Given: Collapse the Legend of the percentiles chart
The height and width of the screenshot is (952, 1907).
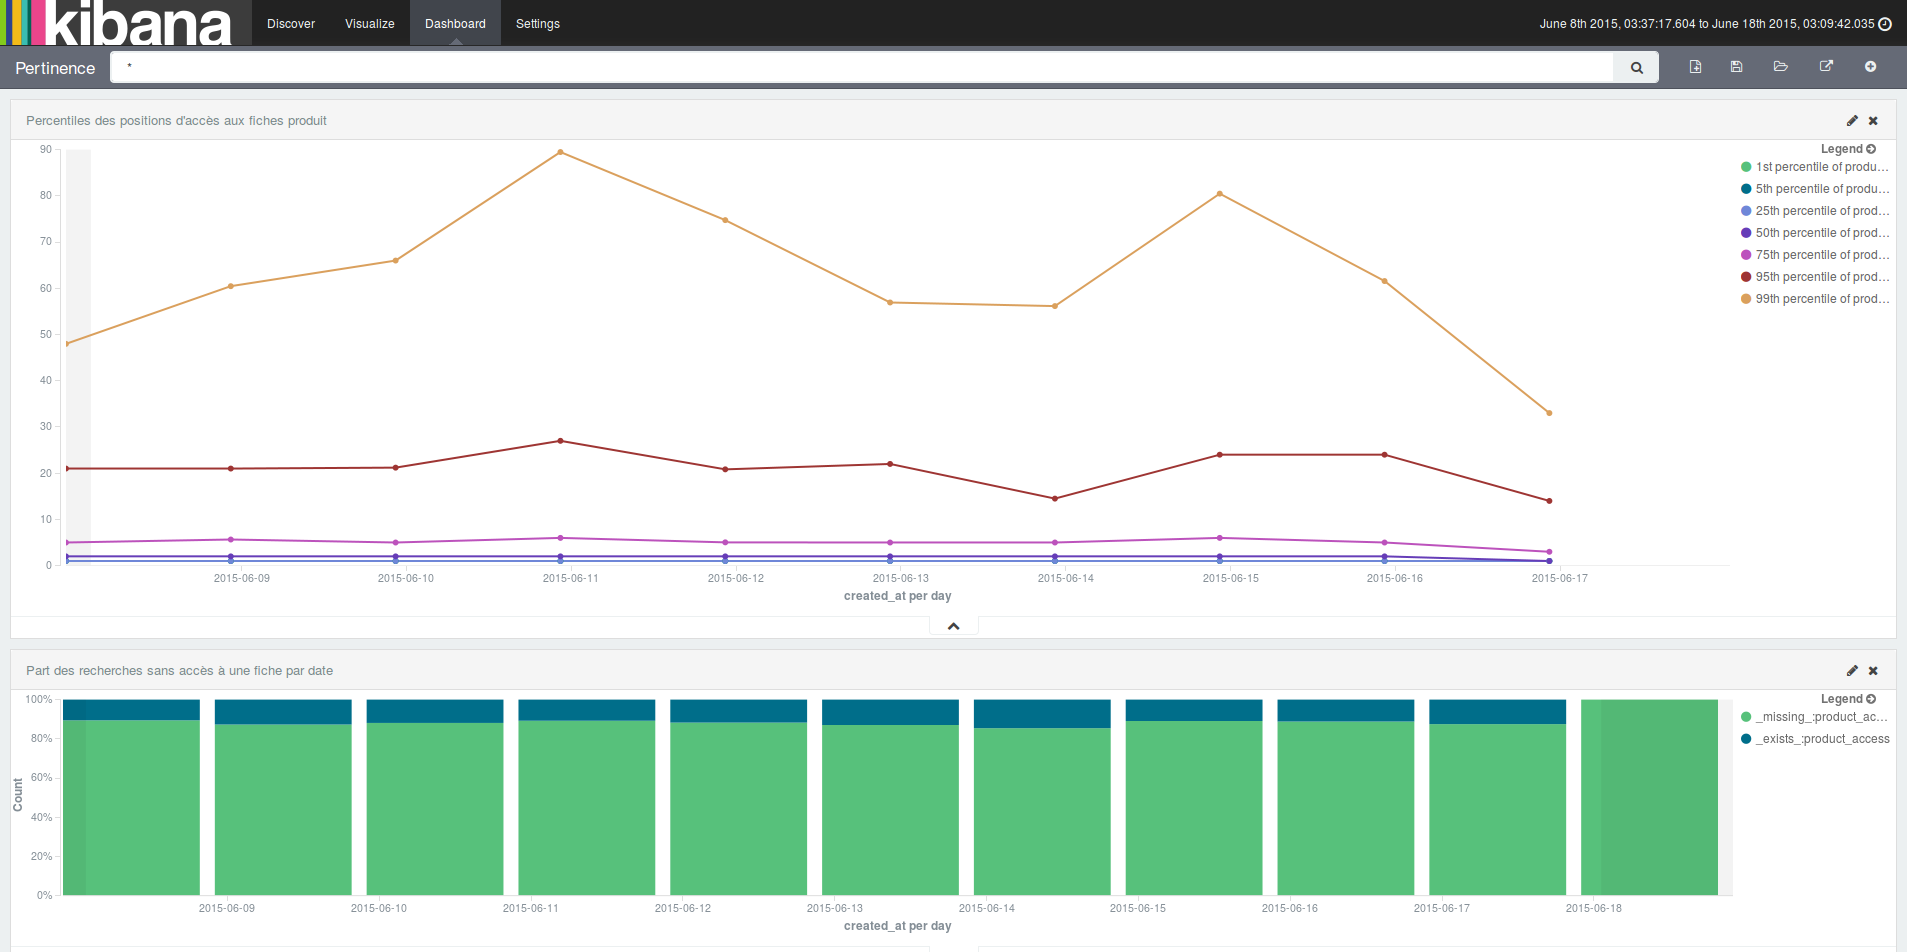Looking at the screenshot, I should click(x=1848, y=149).
